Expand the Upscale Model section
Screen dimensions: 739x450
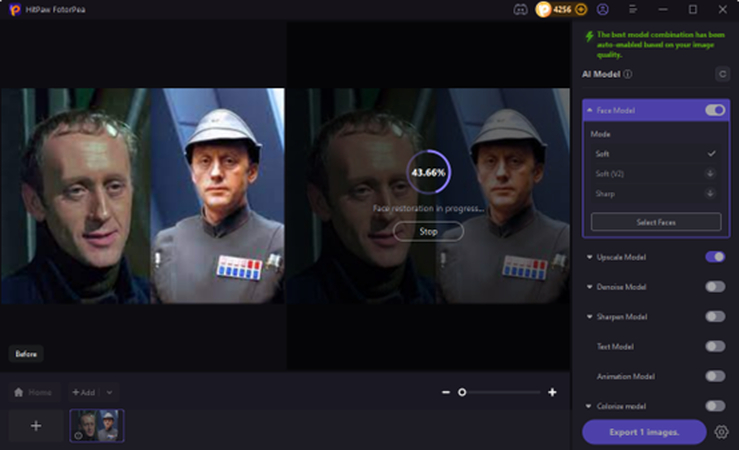point(589,257)
